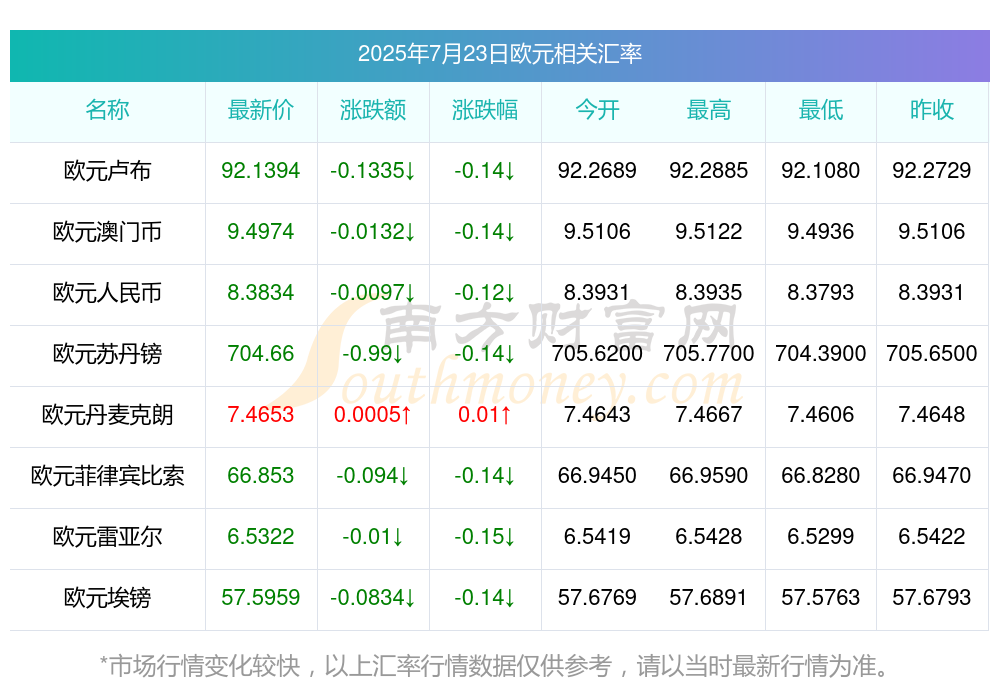Viewport: 1000px width, 698px height.
Task: Click opening value 66.9450
Action: (x=597, y=476)
